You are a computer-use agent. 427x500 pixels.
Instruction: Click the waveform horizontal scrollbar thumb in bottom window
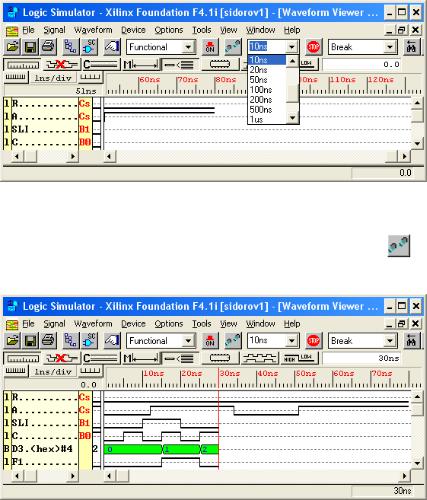tap(122, 476)
